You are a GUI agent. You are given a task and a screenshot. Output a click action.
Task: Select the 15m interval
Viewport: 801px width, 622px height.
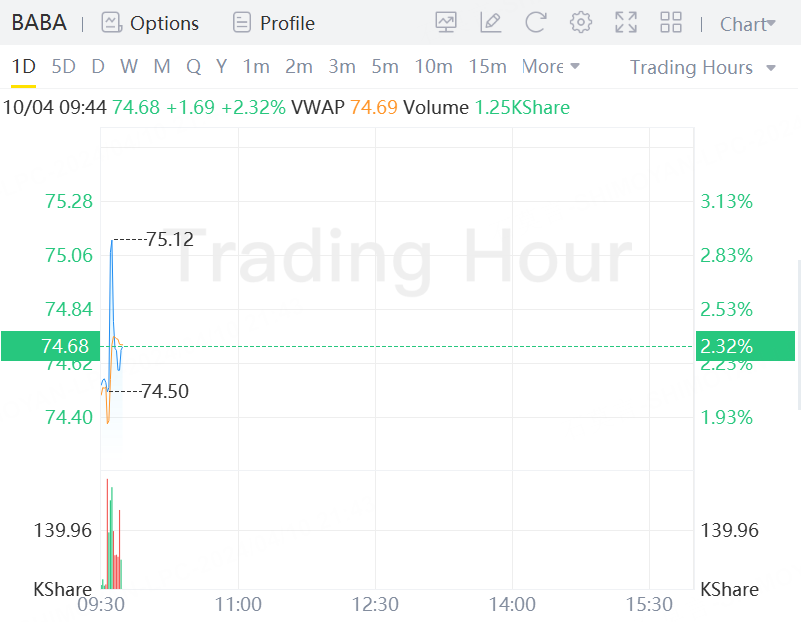click(x=487, y=66)
